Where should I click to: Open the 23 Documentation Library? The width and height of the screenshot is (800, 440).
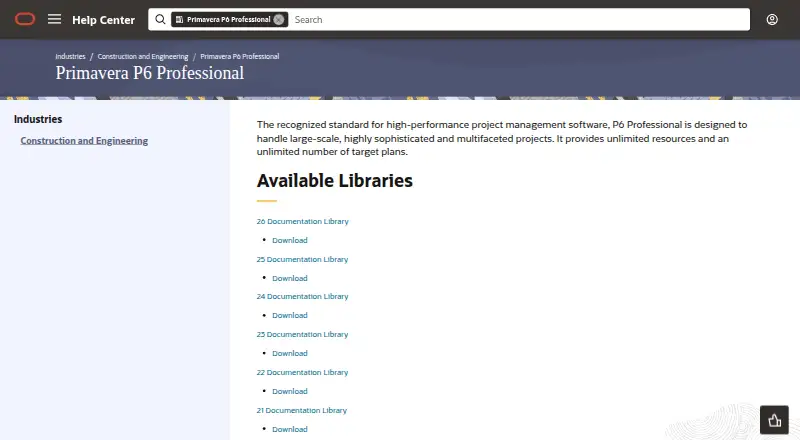pos(303,334)
